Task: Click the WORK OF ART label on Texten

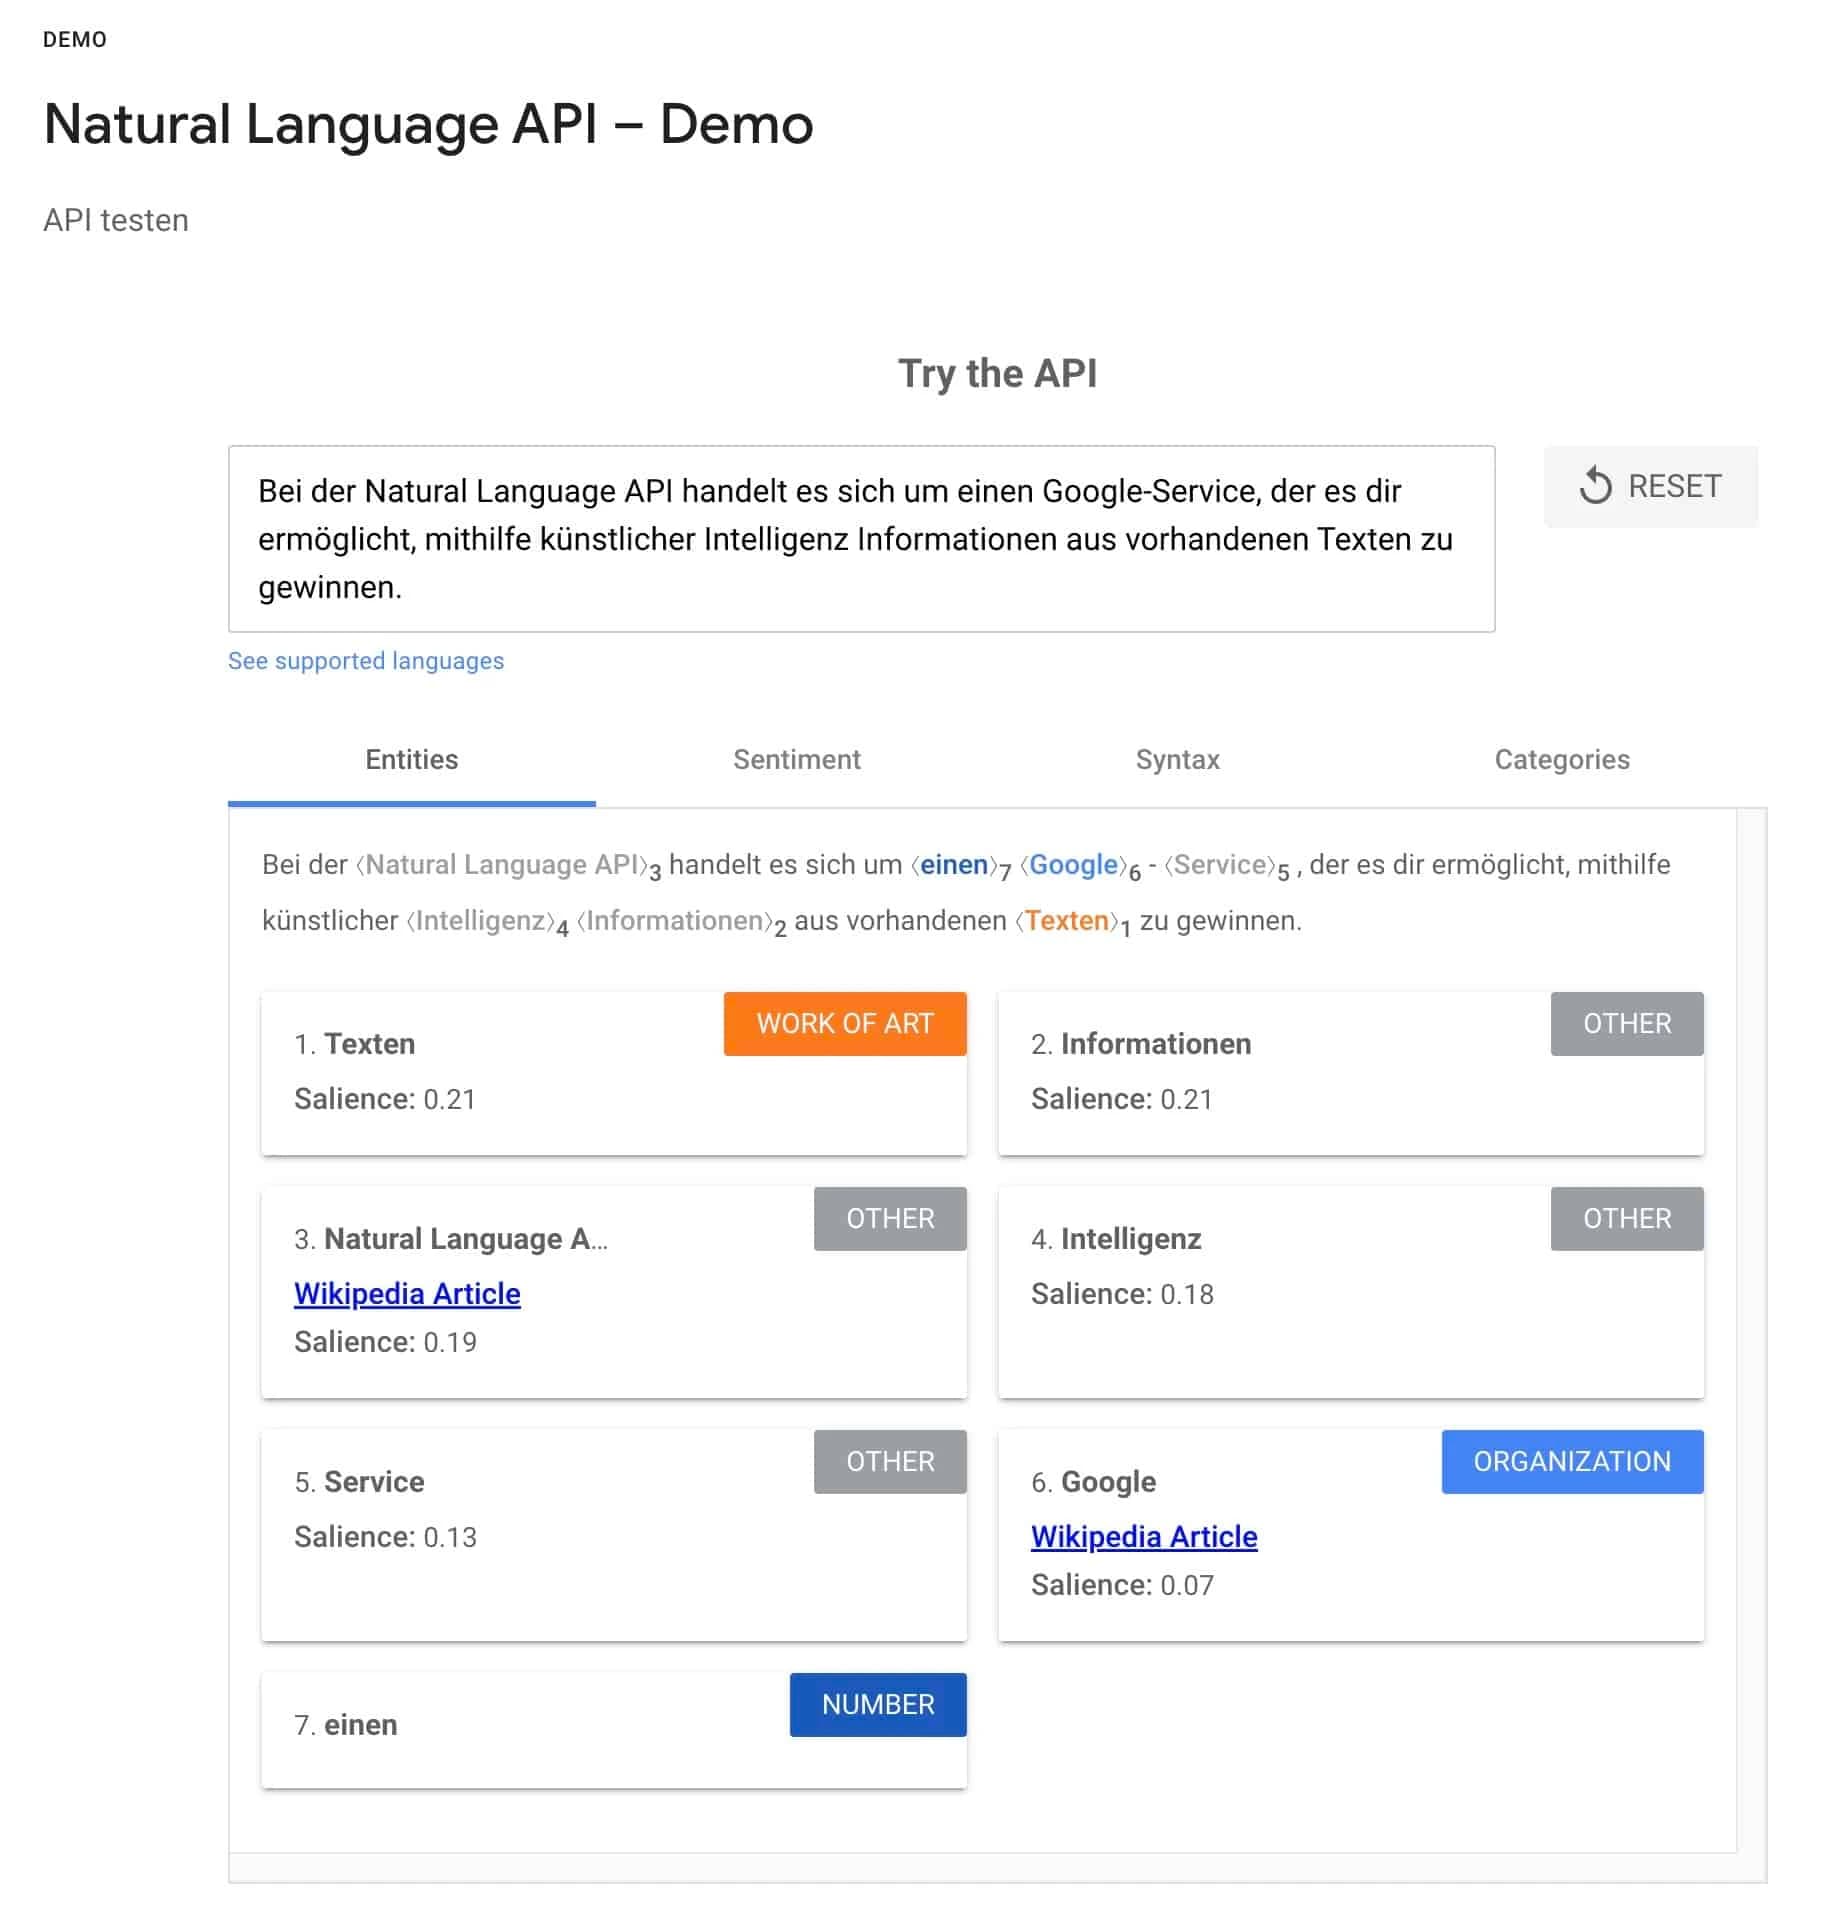Action: point(844,1023)
